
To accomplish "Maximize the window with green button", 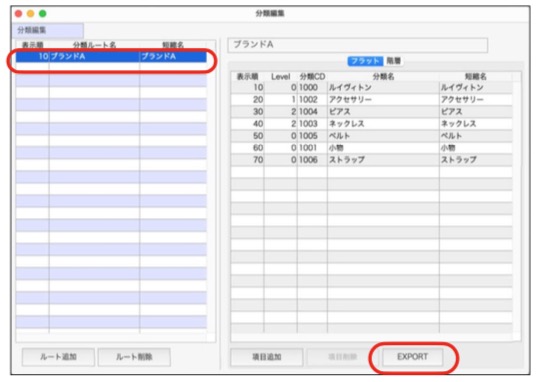I will 43,13.
